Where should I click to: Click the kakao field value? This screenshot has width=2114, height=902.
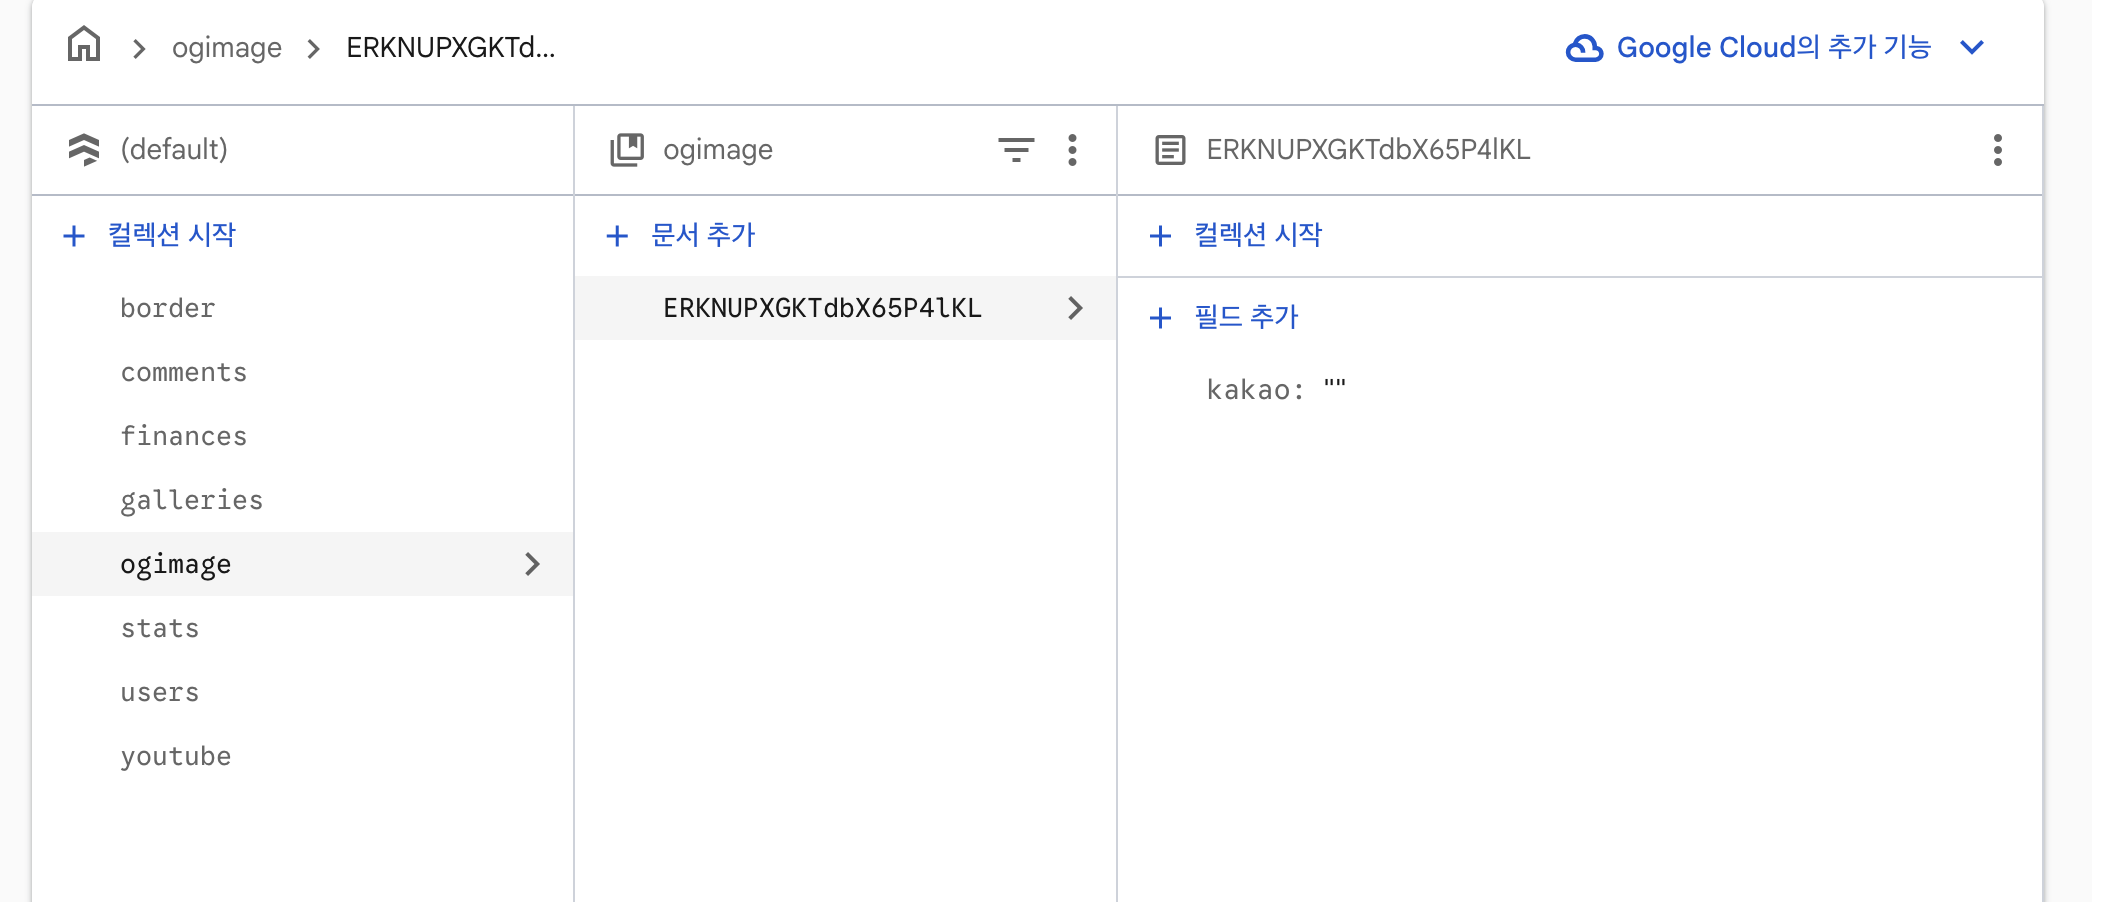(1335, 388)
